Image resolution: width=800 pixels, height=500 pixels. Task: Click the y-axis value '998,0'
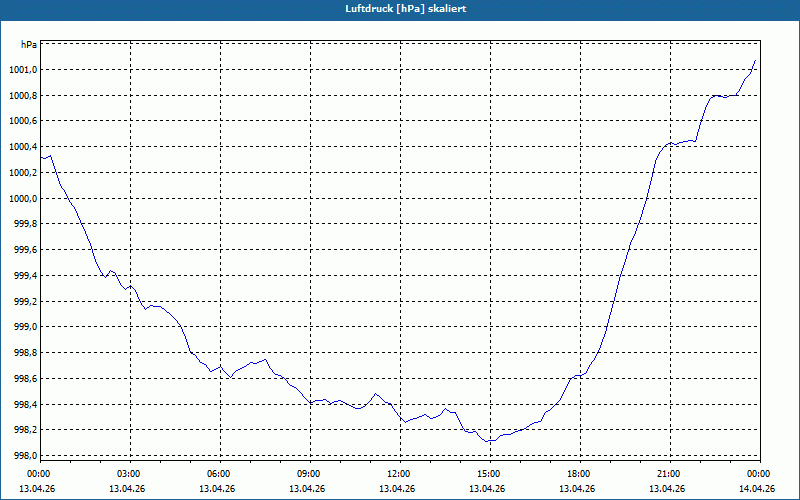25,456
